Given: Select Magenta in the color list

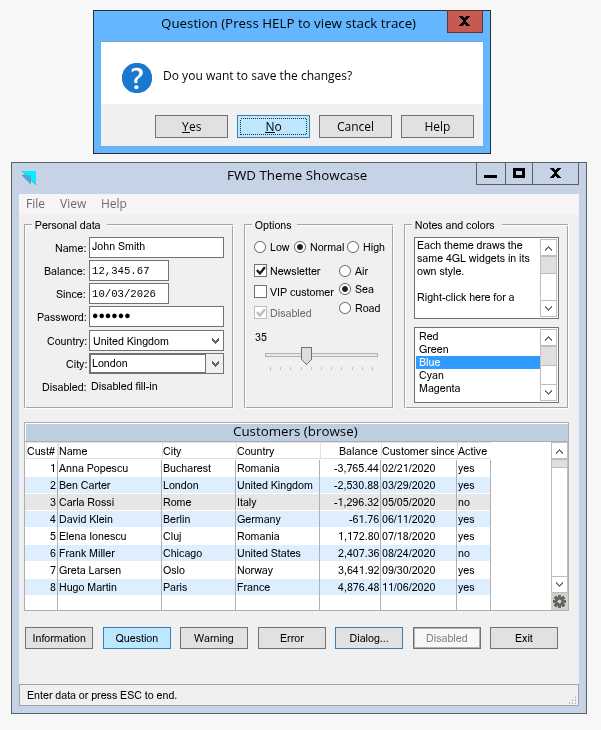Looking at the screenshot, I should click(x=478, y=388).
